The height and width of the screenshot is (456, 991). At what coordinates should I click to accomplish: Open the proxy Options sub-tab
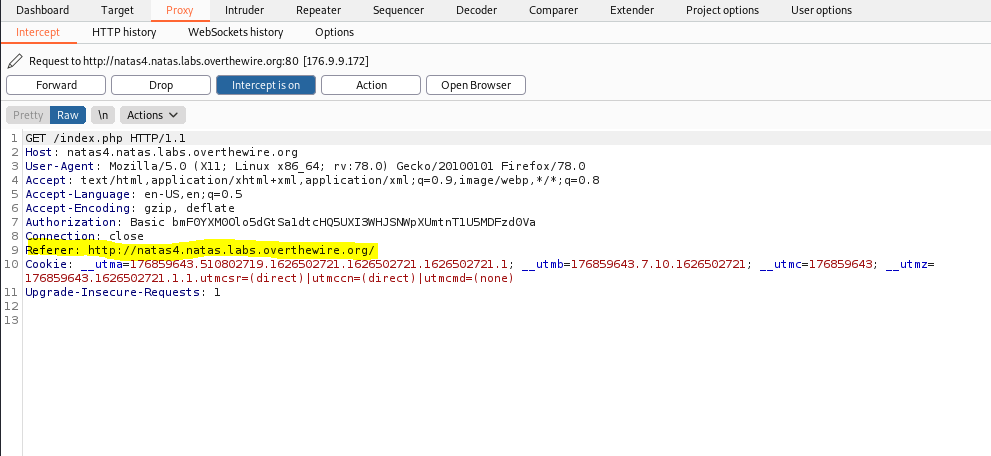[334, 32]
